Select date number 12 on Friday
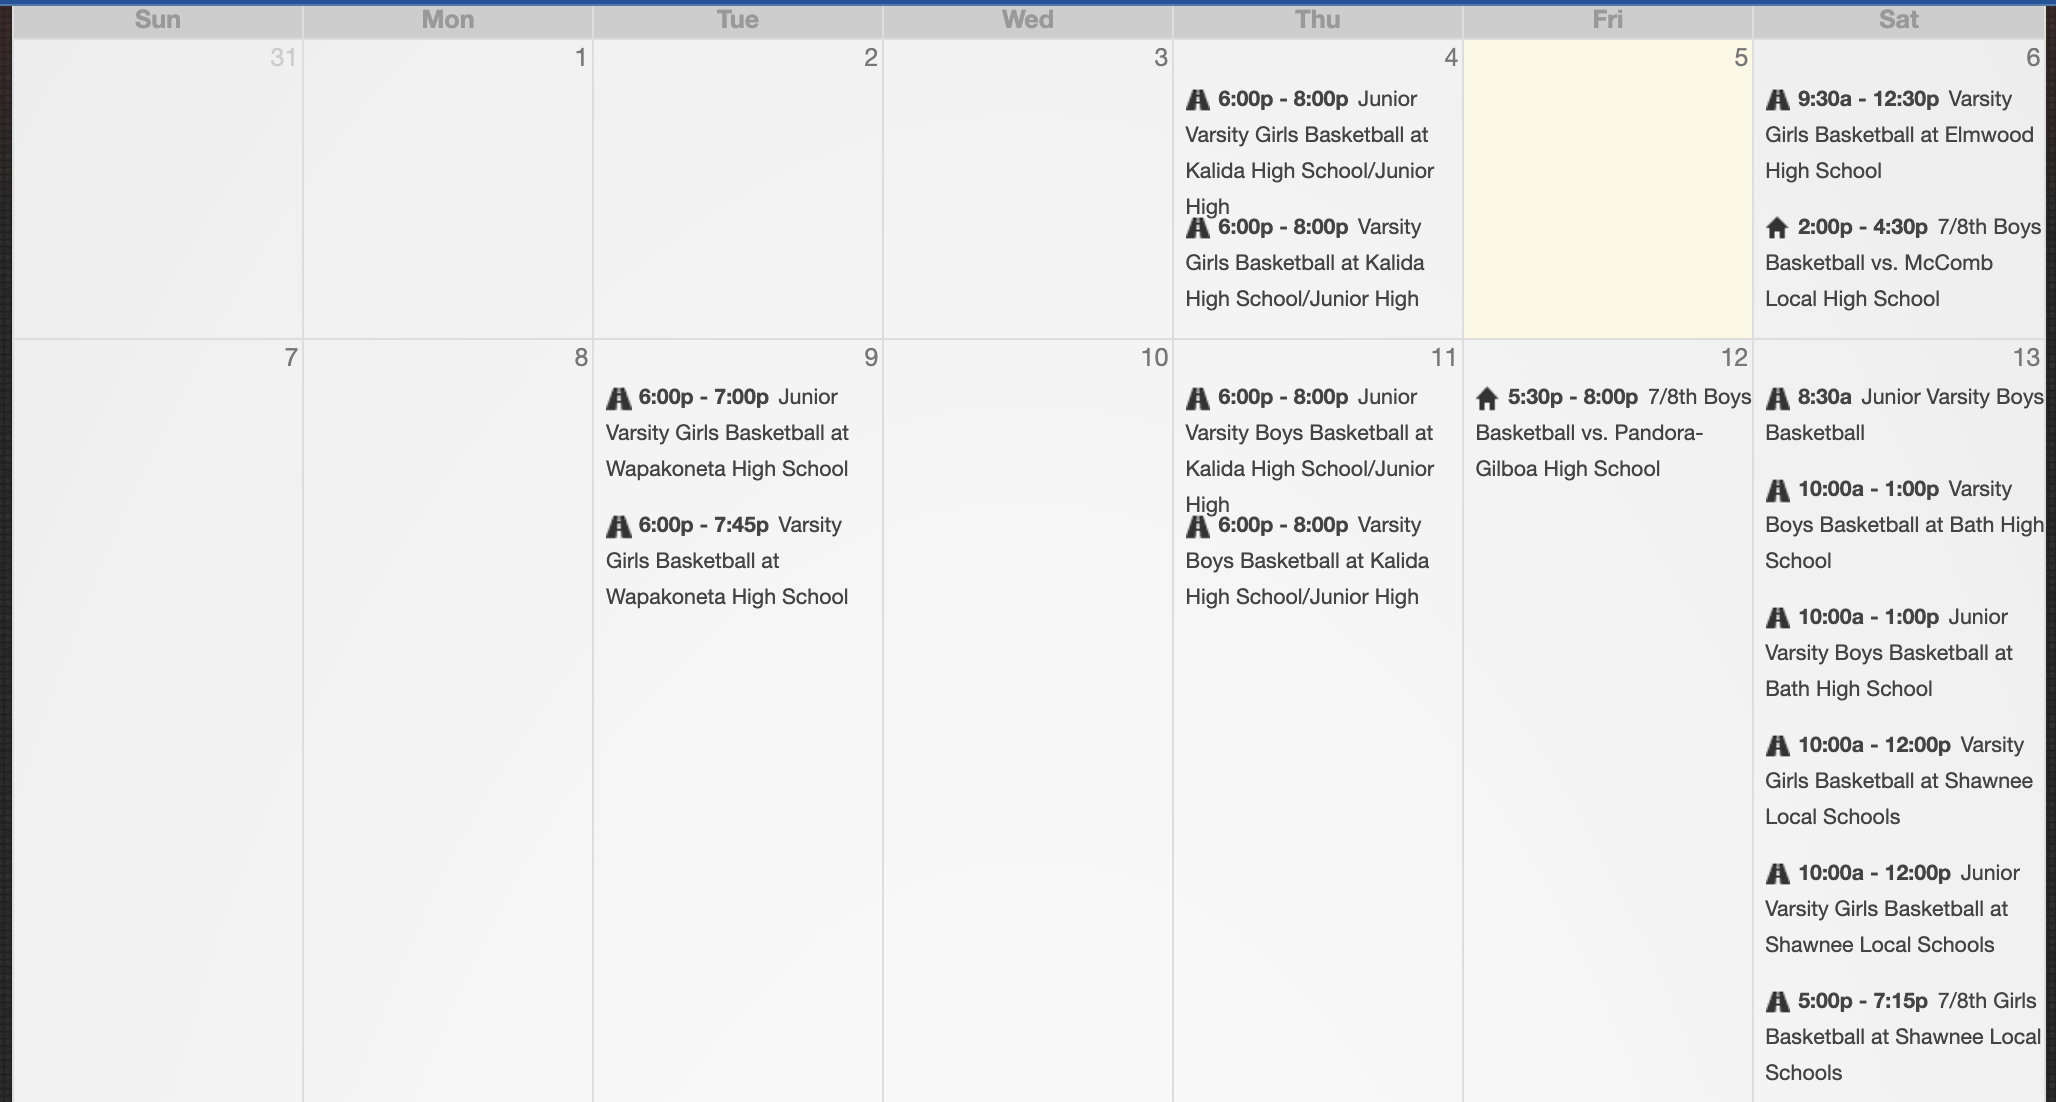The image size is (2056, 1102). 1735,358
